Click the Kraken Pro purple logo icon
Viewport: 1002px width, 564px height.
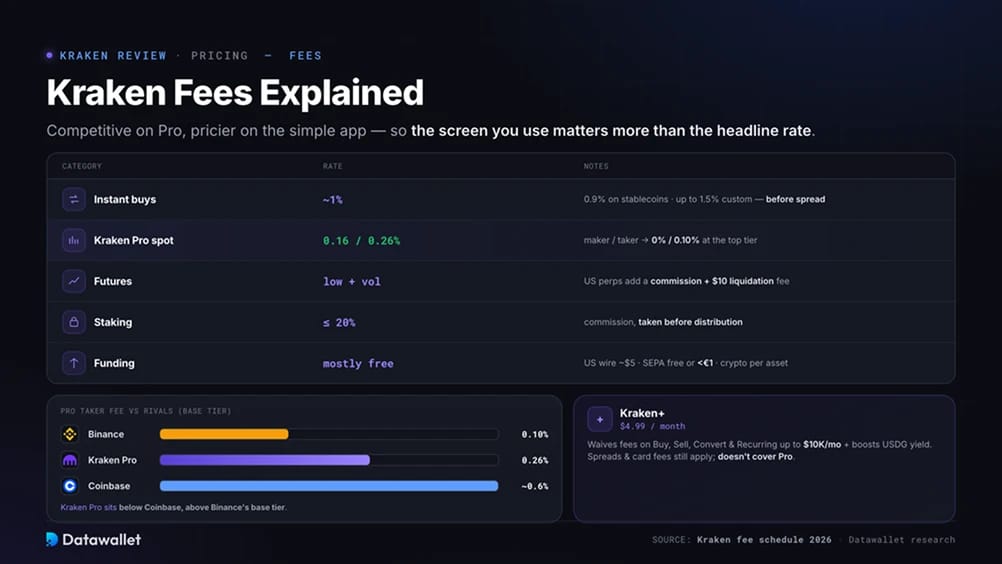[70, 460]
